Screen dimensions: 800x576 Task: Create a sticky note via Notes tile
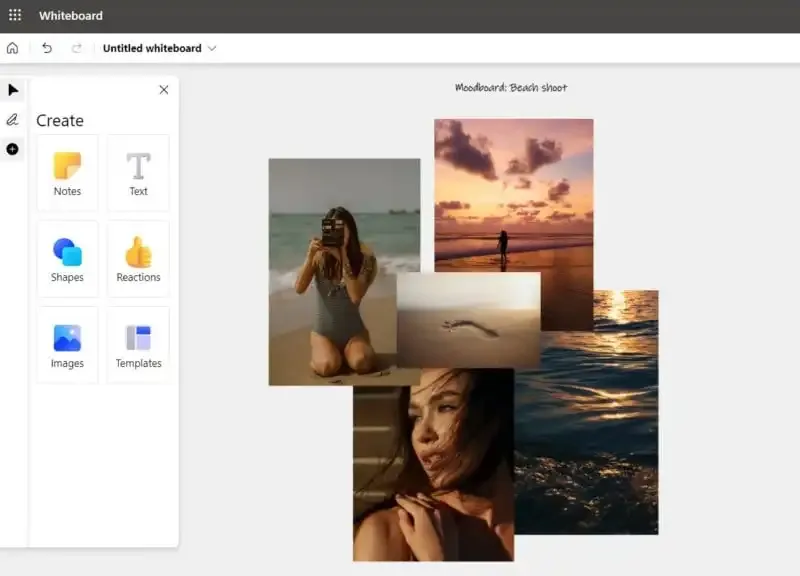click(x=67, y=172)
